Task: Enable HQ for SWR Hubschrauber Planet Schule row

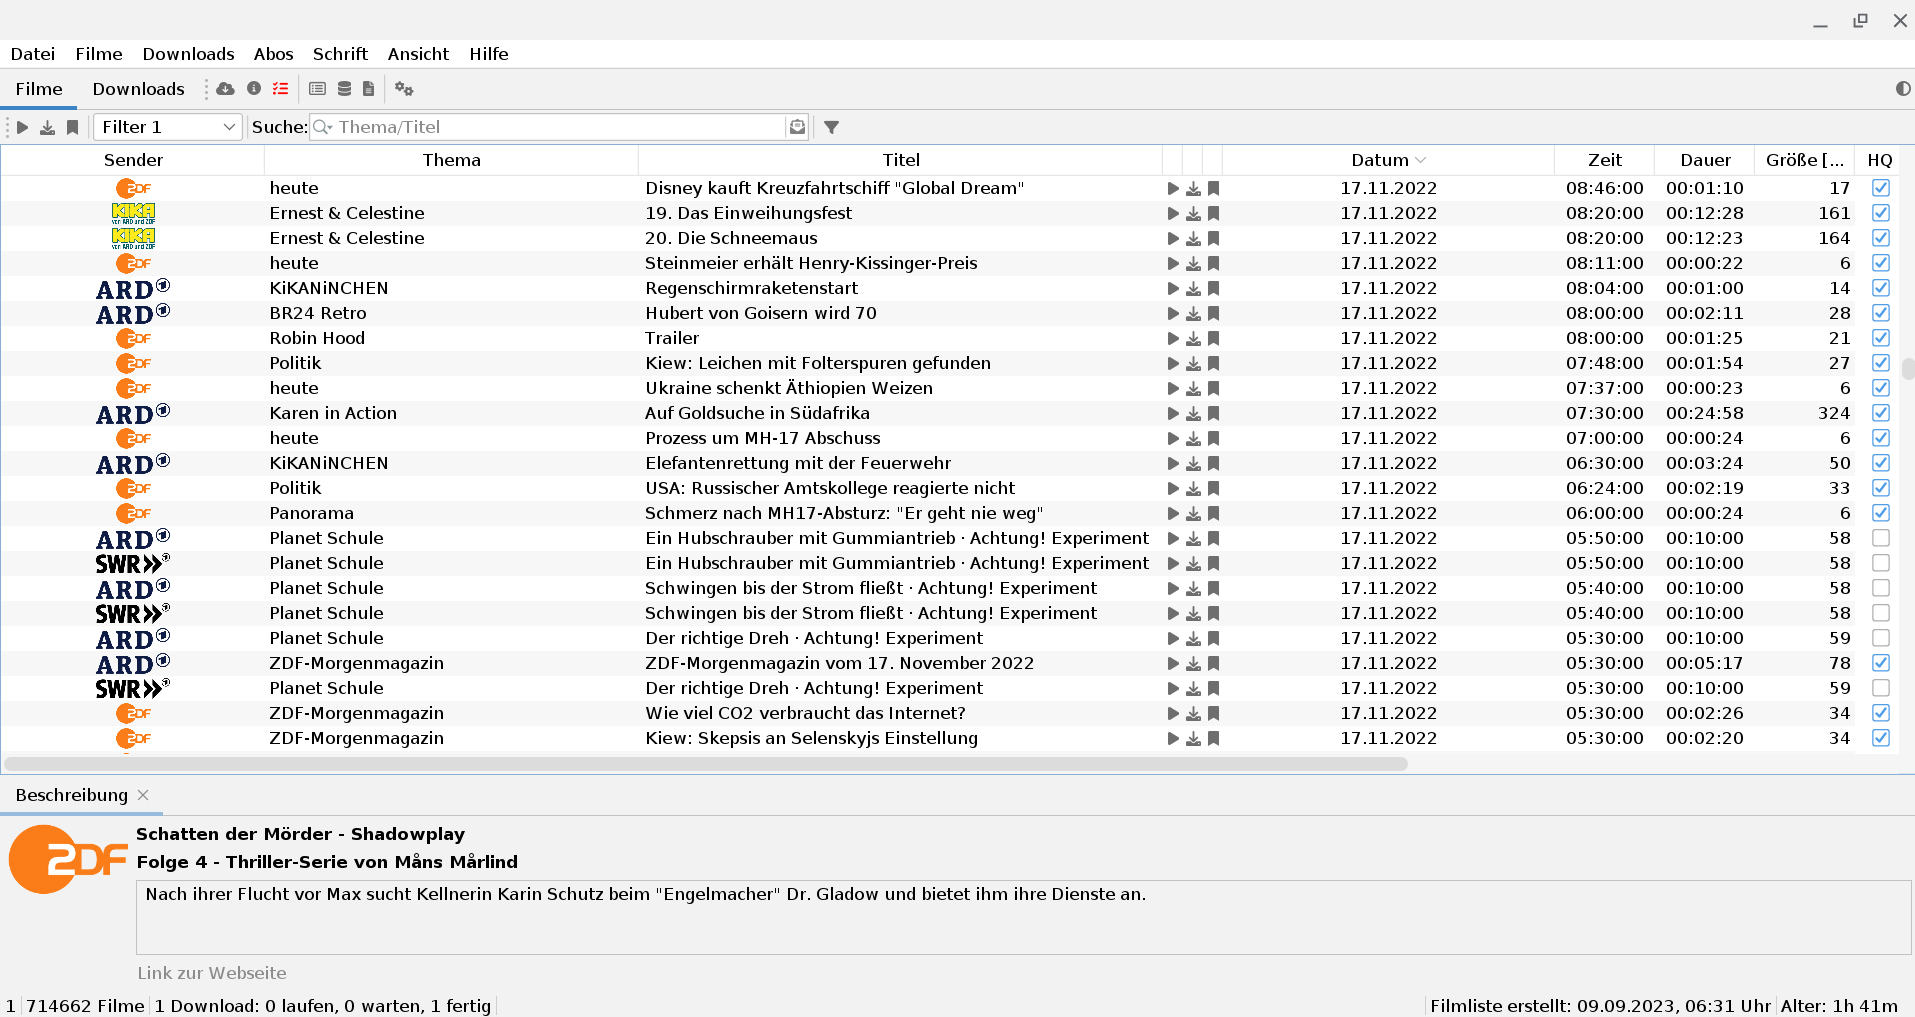Action: [x=1880, y=563]
